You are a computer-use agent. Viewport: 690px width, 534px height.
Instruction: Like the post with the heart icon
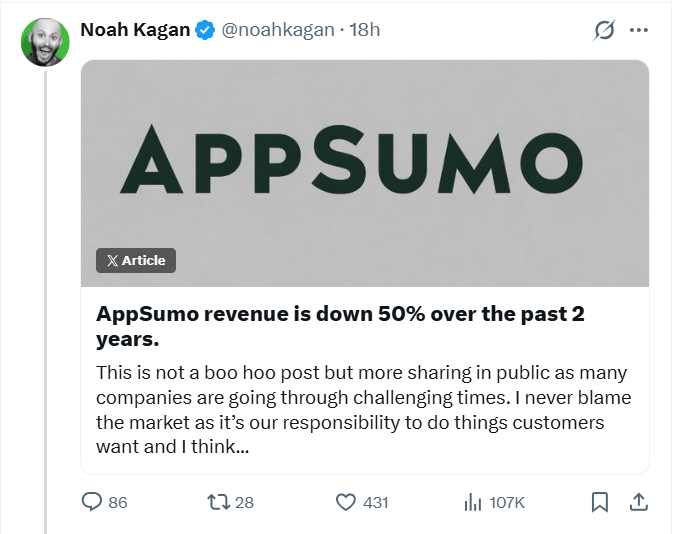point(347,502)
